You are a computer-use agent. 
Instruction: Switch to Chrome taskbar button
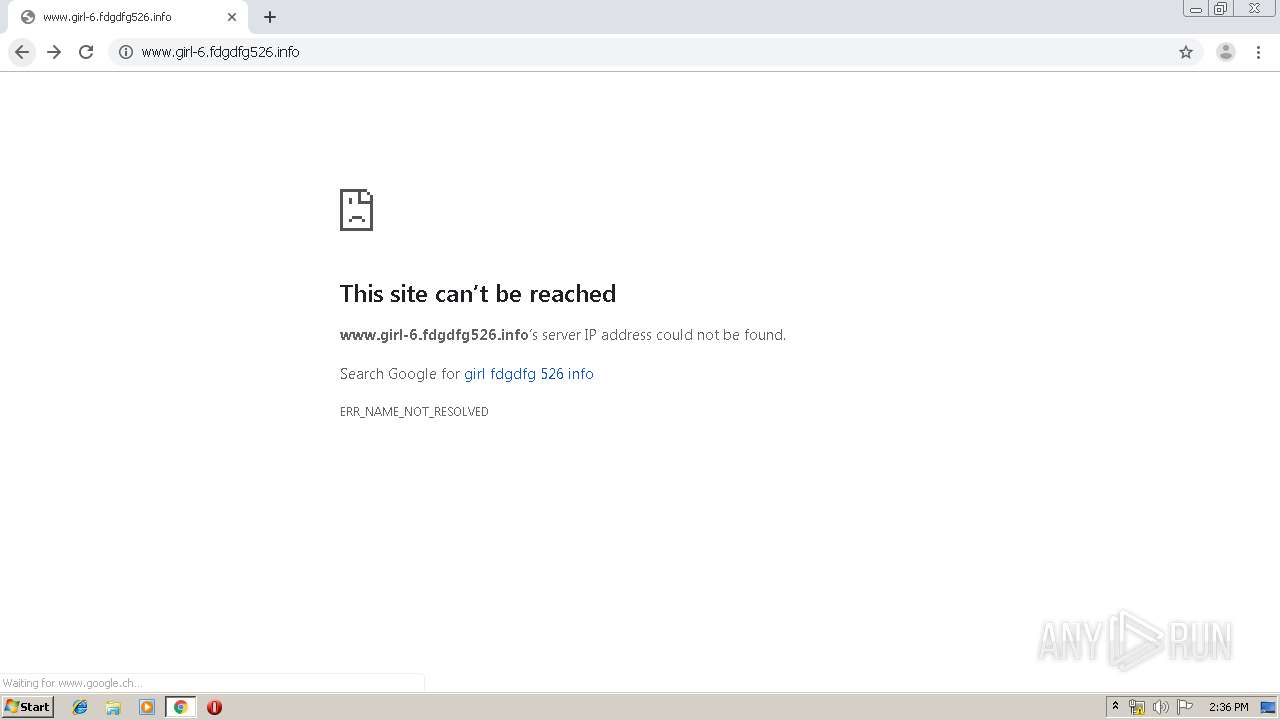coord(180,707)
